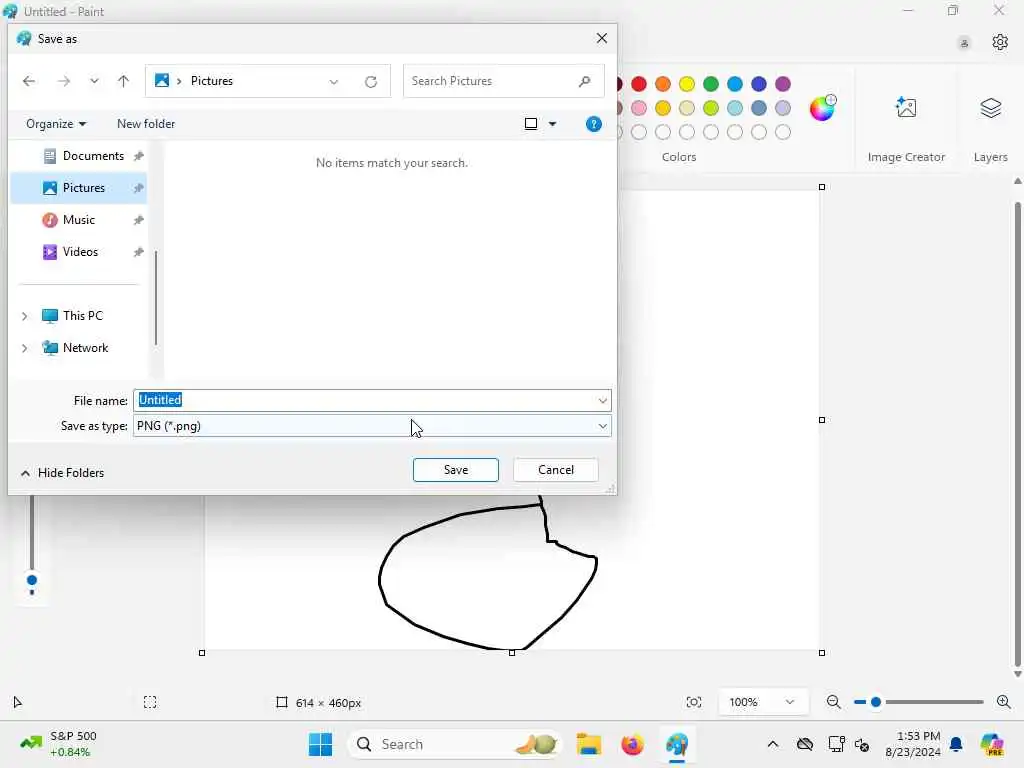Click the search magnifier icon
This screenshot has width=1024, height=768.
[x=584, y=81]
